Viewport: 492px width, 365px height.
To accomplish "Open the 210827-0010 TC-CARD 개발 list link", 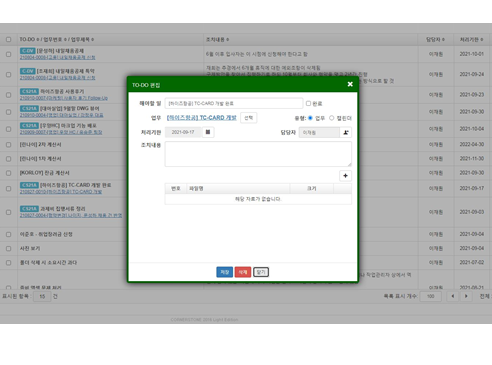I will click(61, 192).
